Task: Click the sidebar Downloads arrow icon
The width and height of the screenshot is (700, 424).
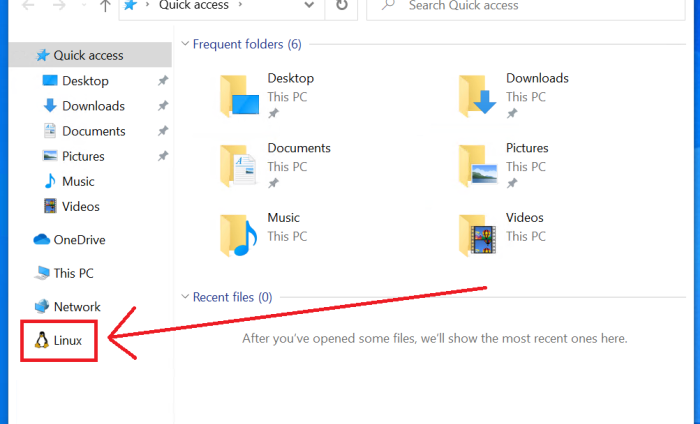Action: 50,105
